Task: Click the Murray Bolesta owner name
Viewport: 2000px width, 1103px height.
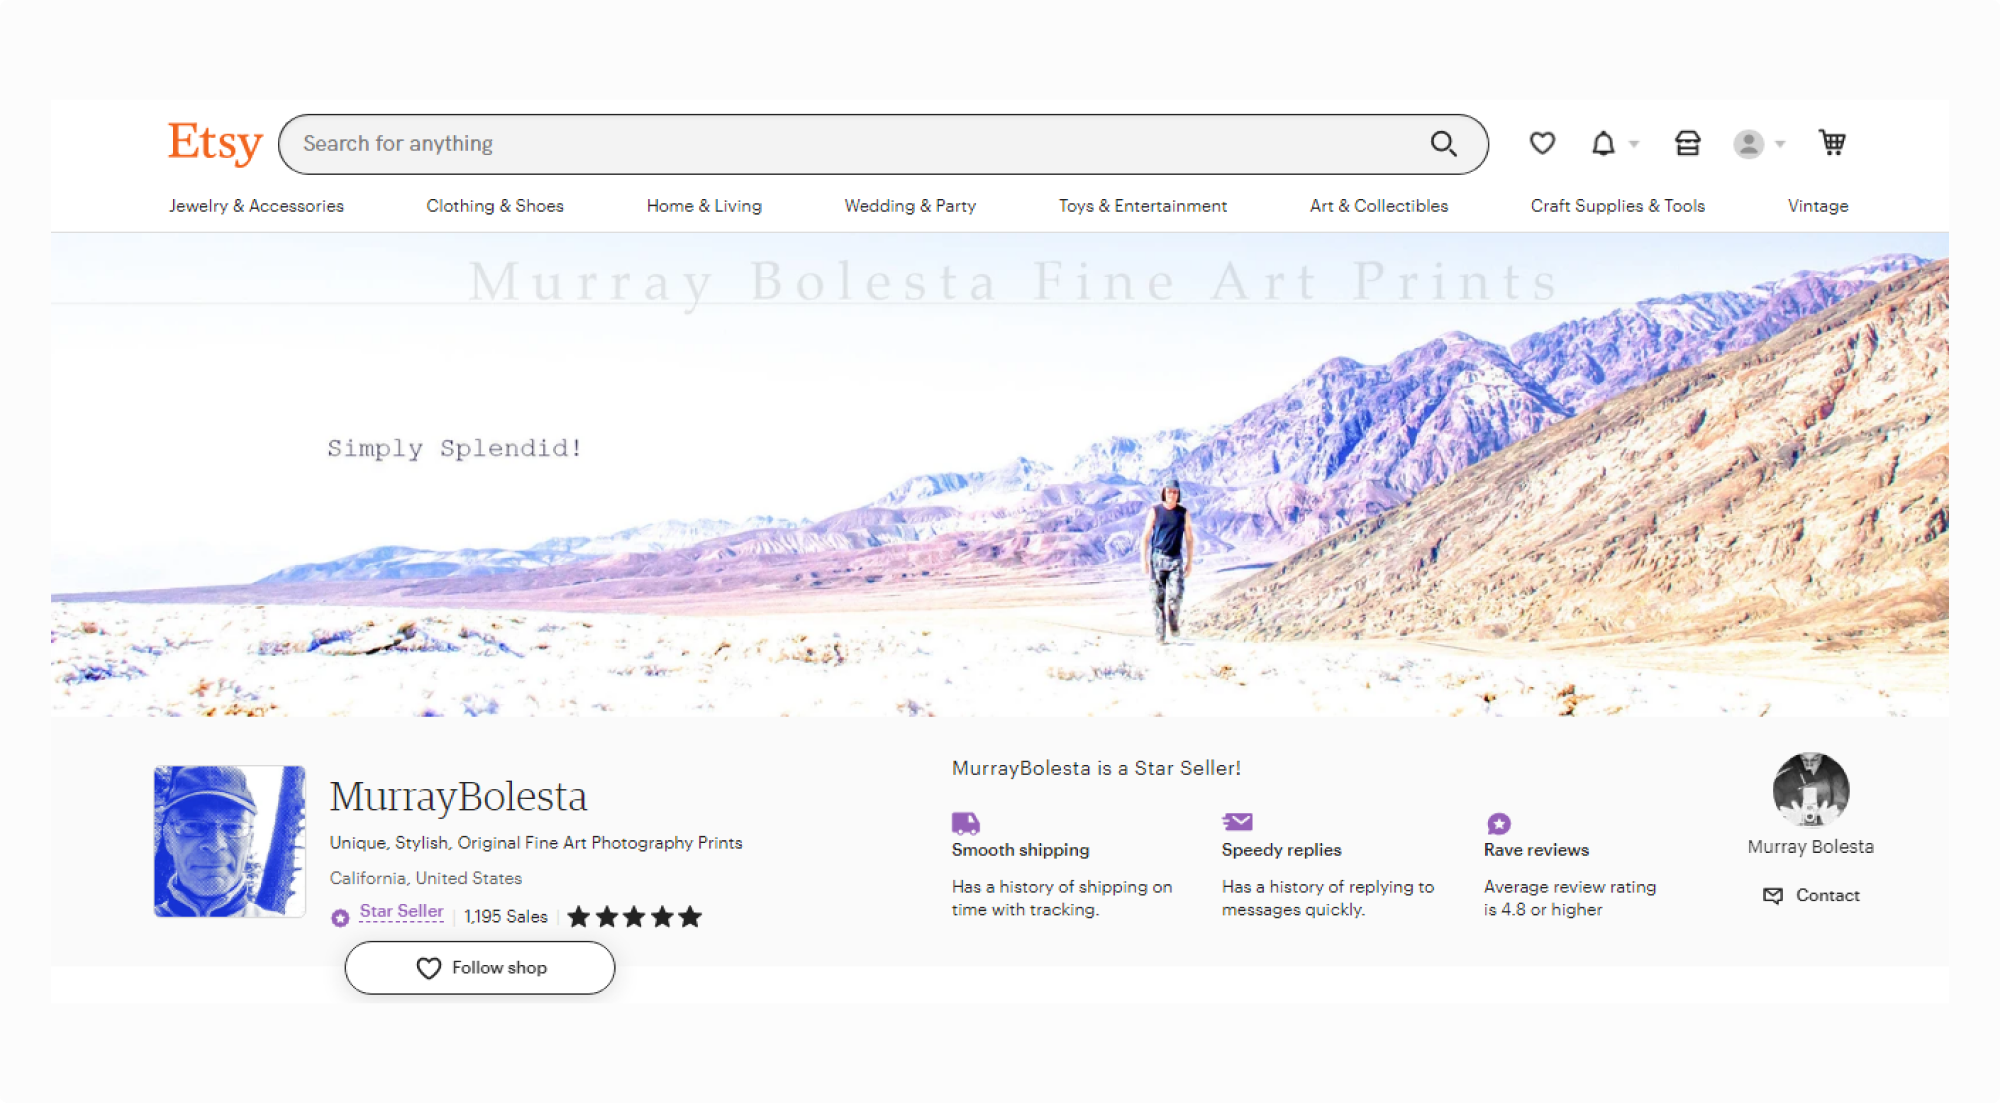Action: [x=1811, y=846]
